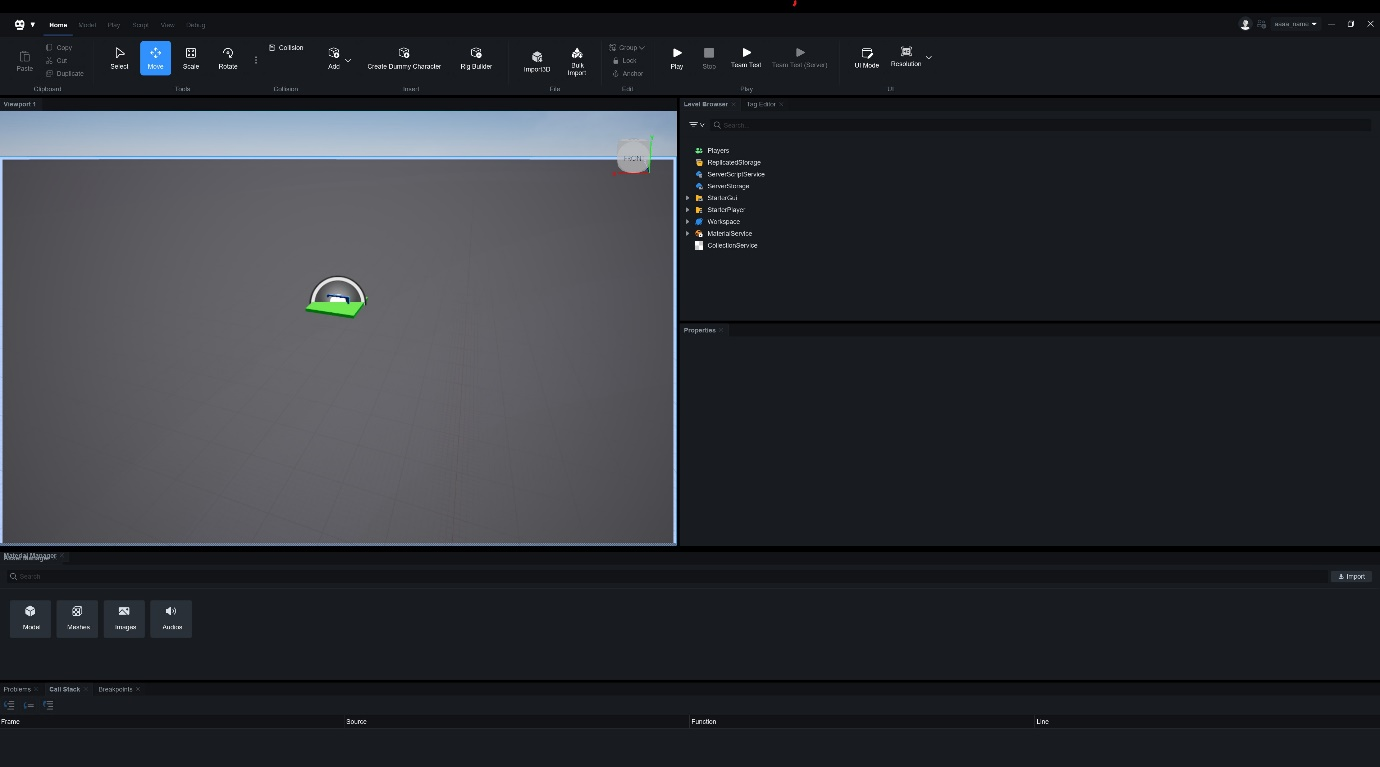Viewport: 1380px width, 767px height.
Task: Switch to the Tag Editor tab
Action: (760, 104)
